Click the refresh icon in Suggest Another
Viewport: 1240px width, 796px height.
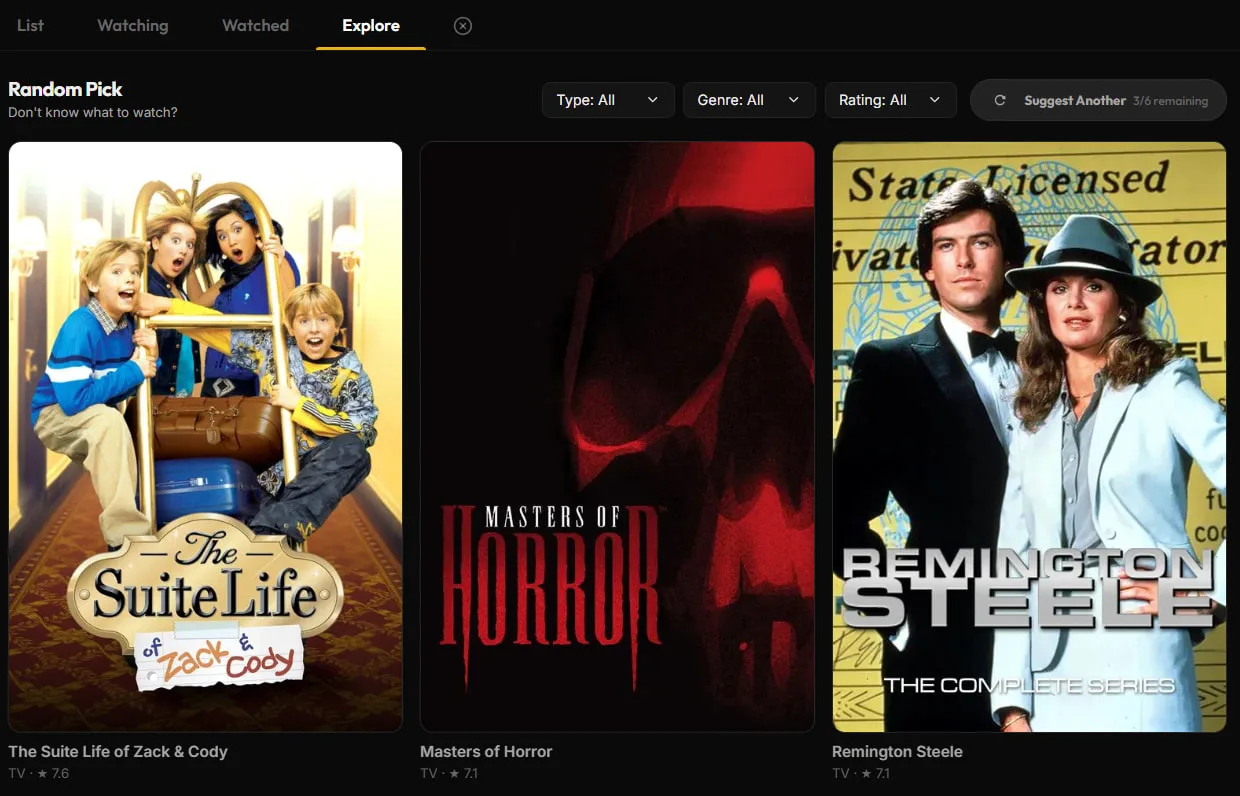pos(999,100)
